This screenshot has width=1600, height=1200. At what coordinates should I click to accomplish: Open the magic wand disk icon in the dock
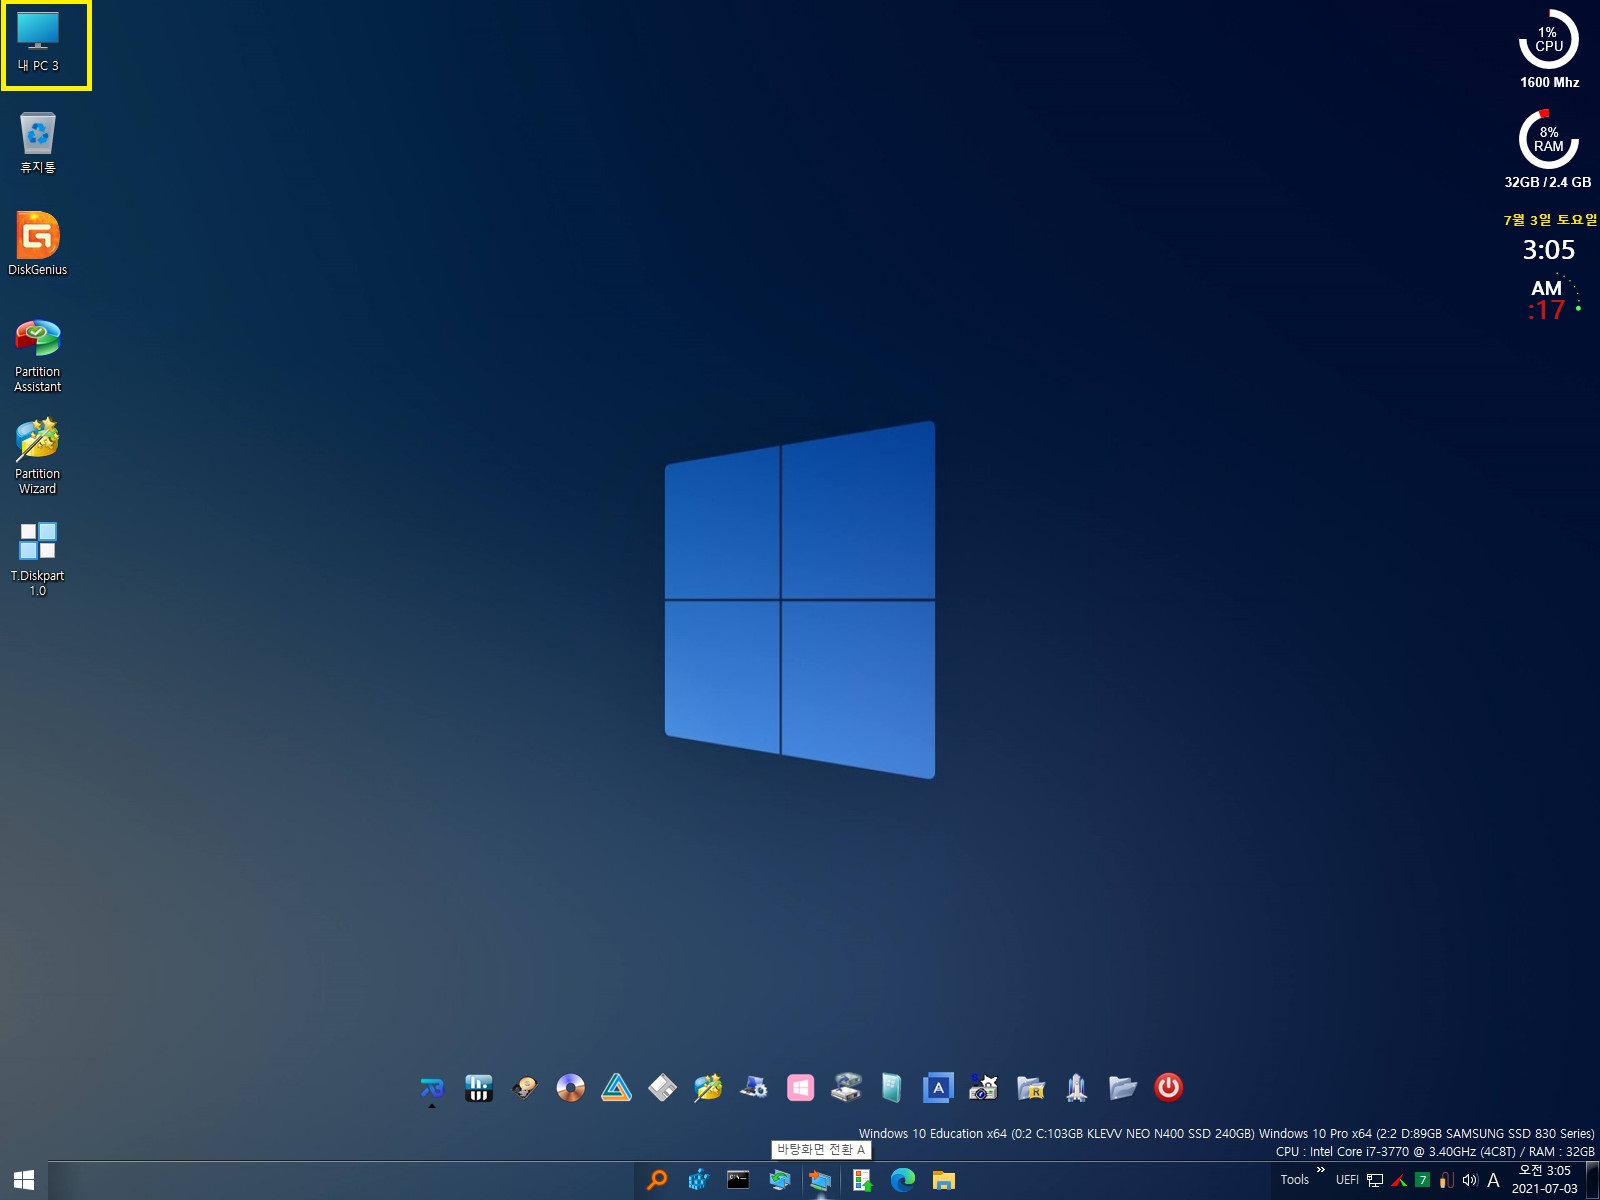pyautogui.click(x=709, y=1087)
